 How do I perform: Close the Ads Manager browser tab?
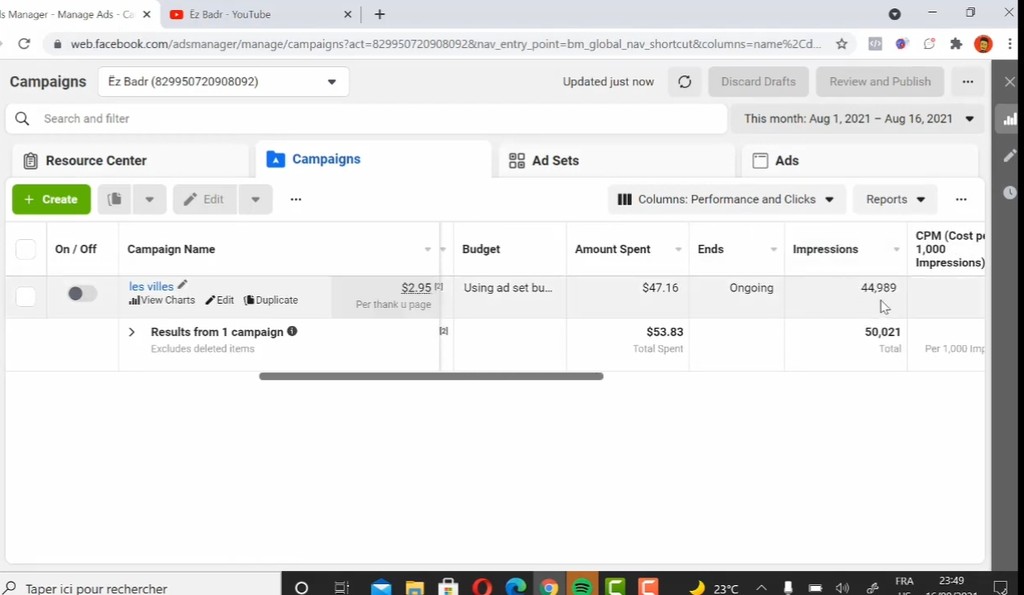tap(147, 14)
